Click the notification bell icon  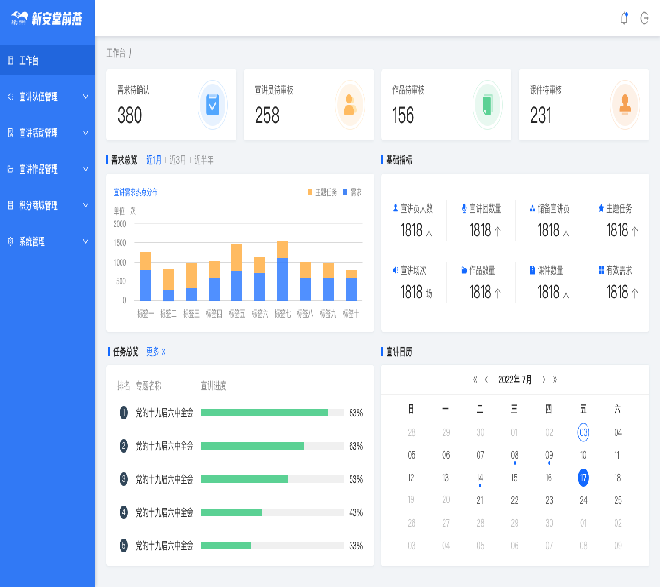(x=625, y=18)
